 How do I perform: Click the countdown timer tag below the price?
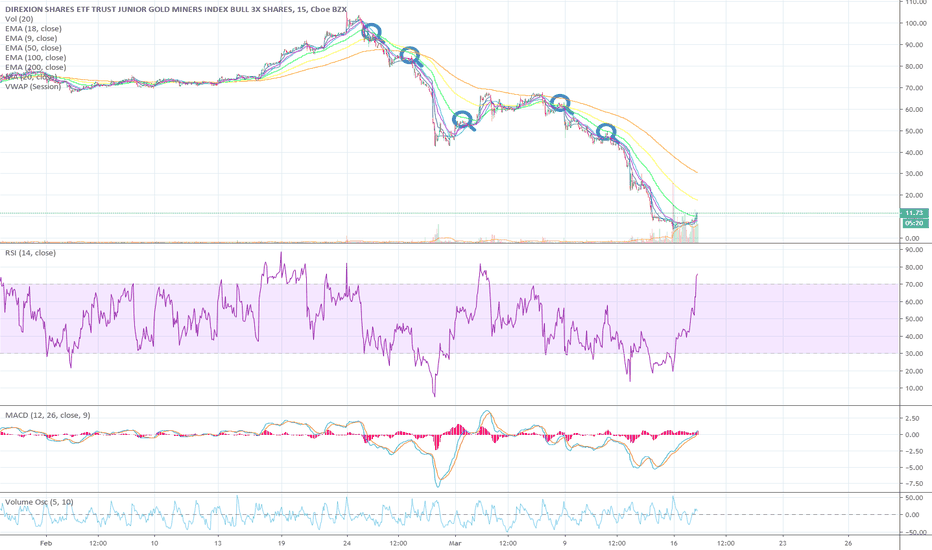[914, 223]
